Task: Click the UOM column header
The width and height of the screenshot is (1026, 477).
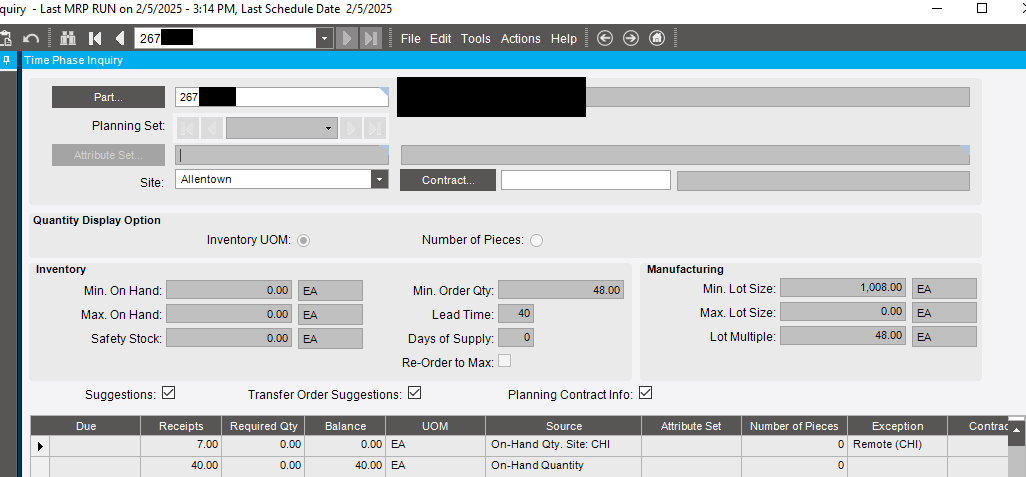Action: 436,426
